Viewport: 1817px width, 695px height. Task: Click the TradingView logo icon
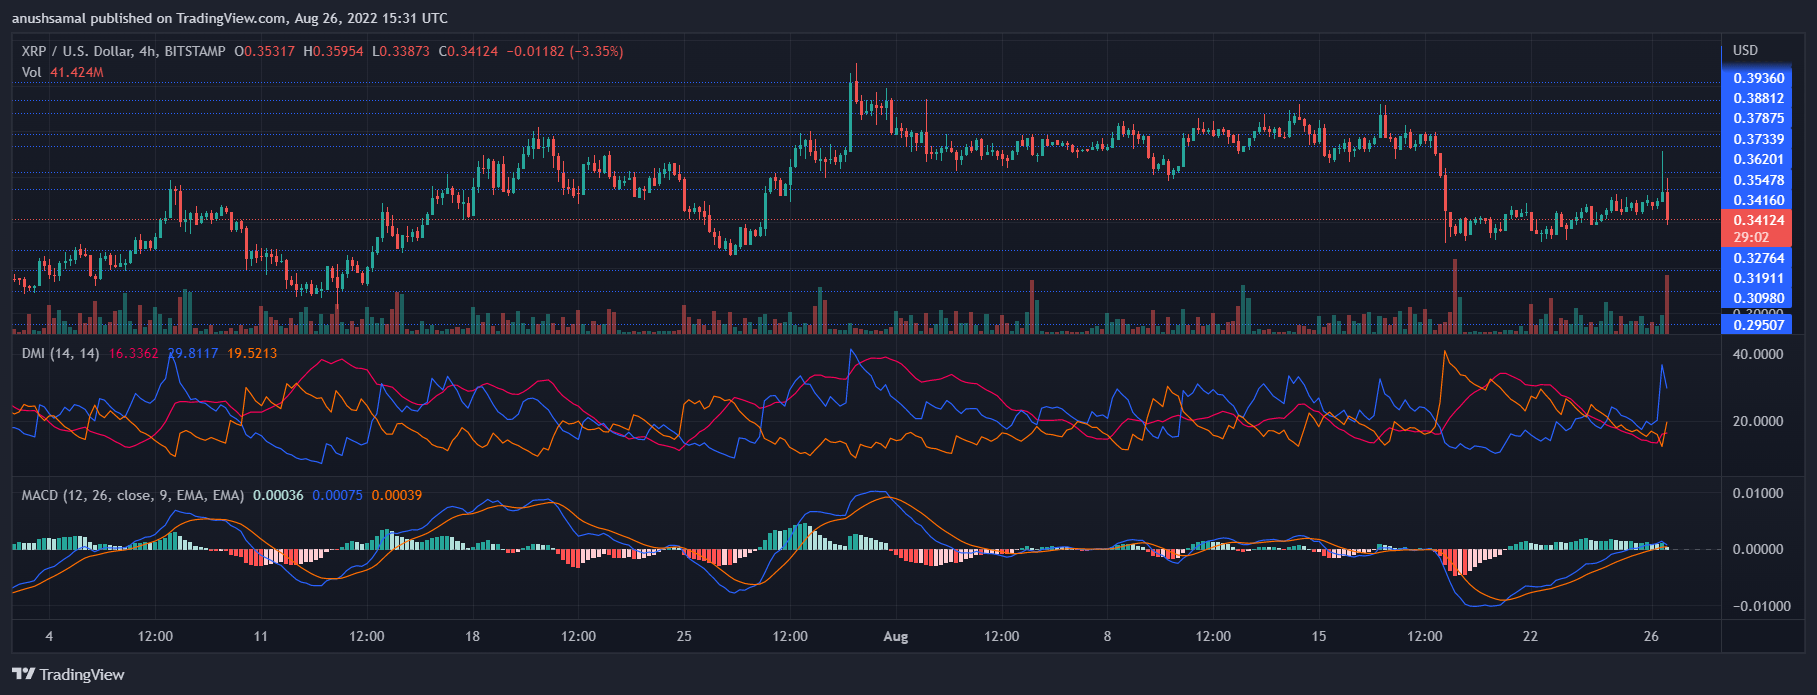(x=24, y=674)
